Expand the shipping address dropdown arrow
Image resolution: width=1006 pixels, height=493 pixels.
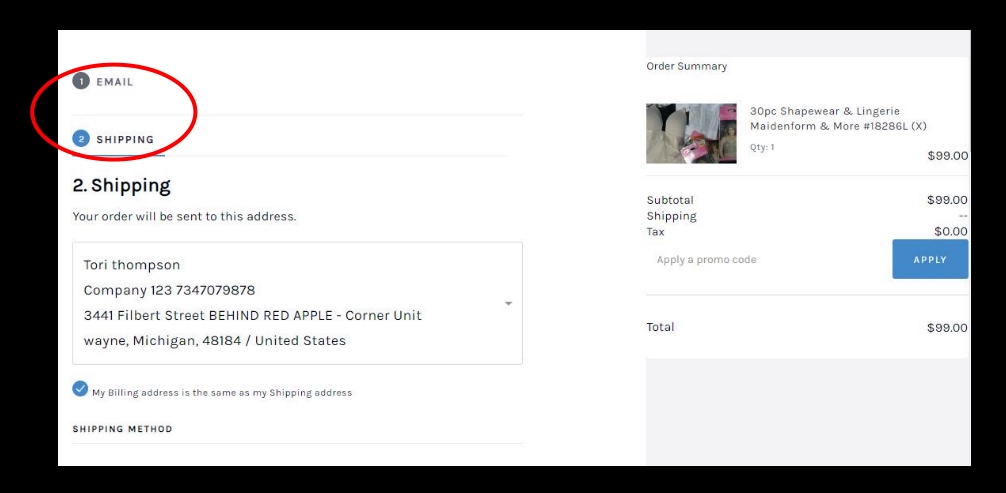click(508, 303)
